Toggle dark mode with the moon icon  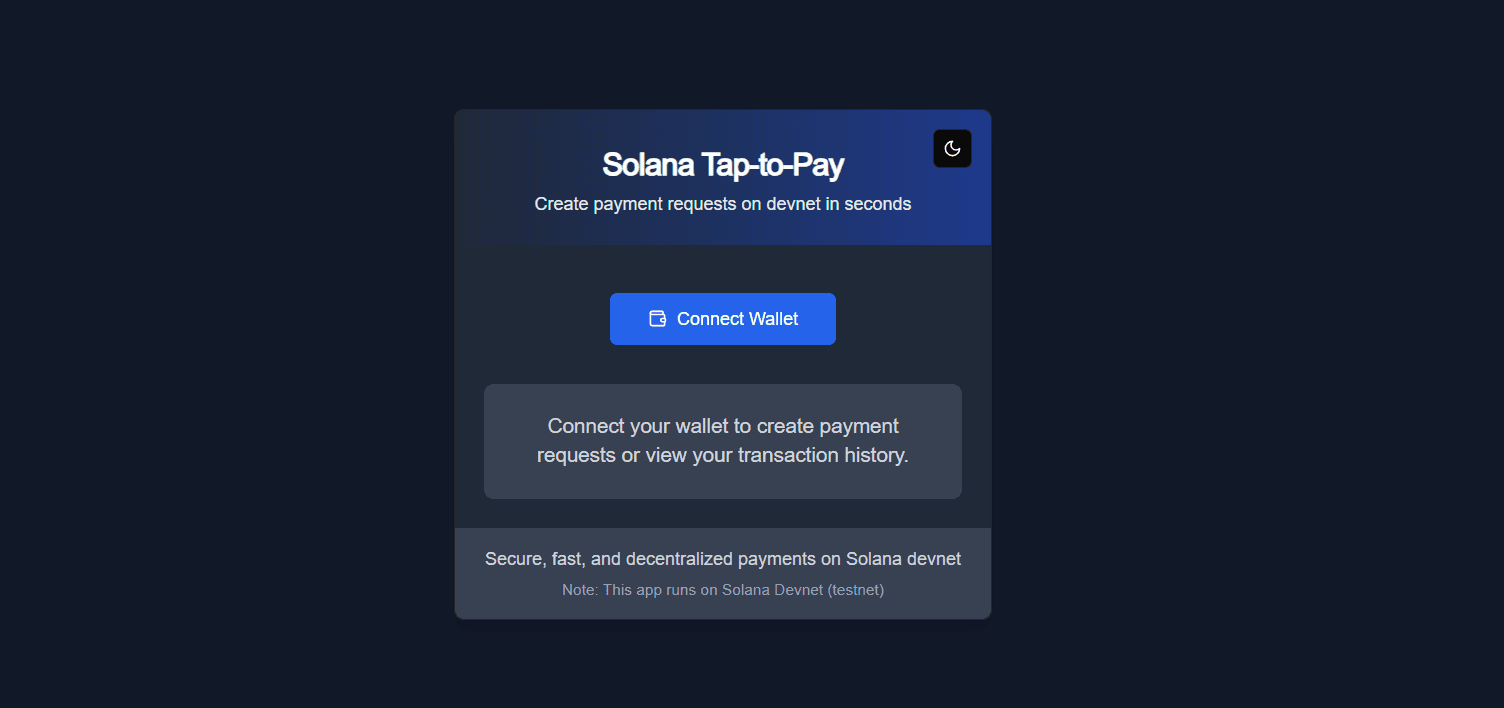pyautogui.click(x=952, y=149)
